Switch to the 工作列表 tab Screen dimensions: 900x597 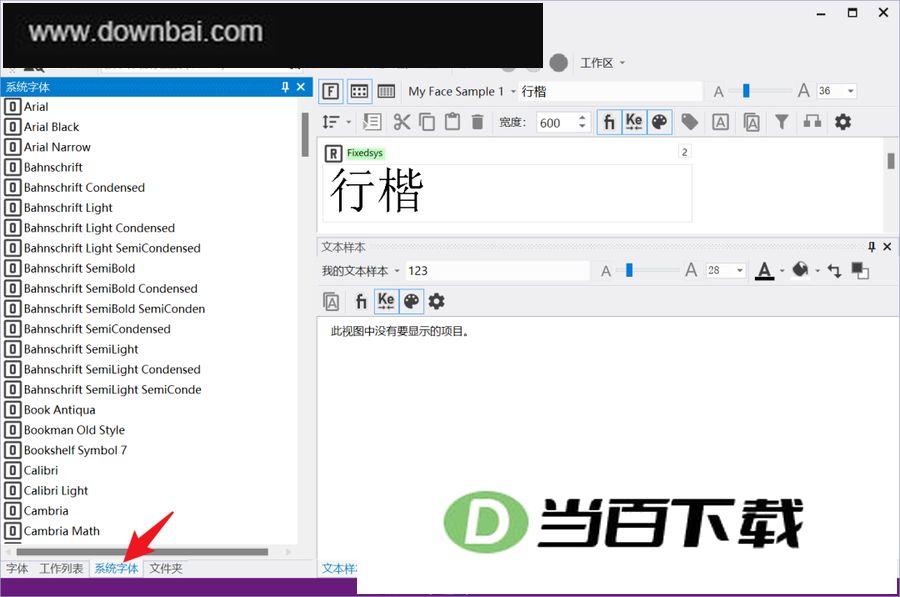(x=61, y=568)
